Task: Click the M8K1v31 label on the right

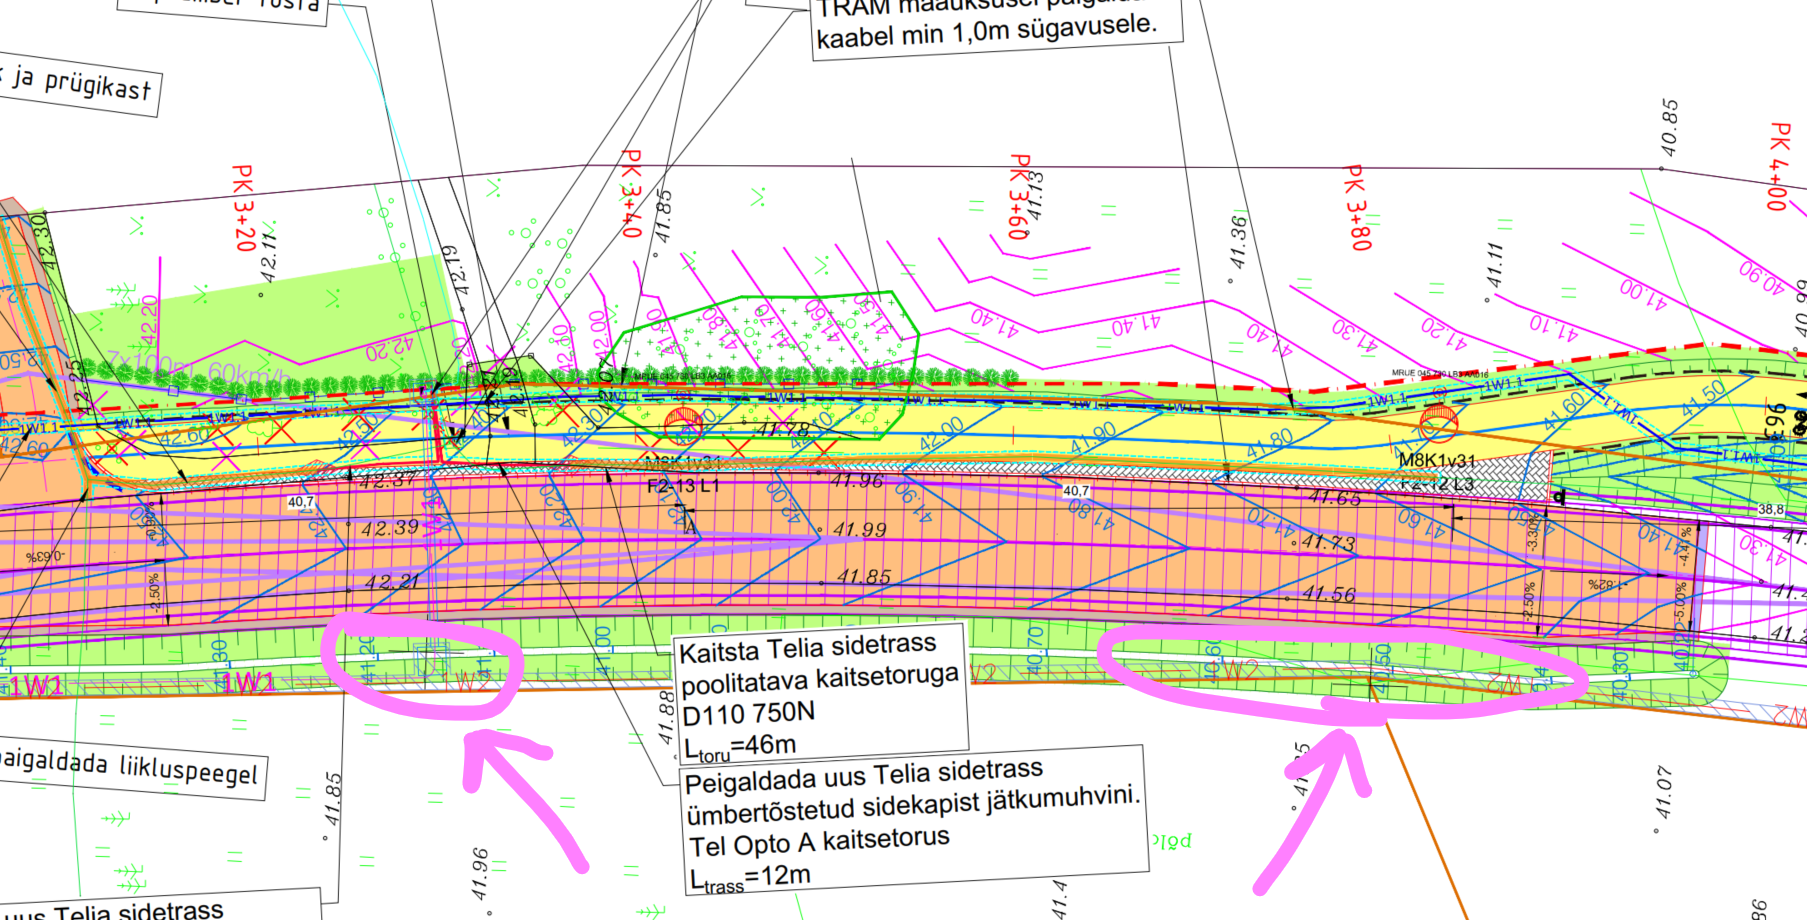Action: [x=1437, y=461]
